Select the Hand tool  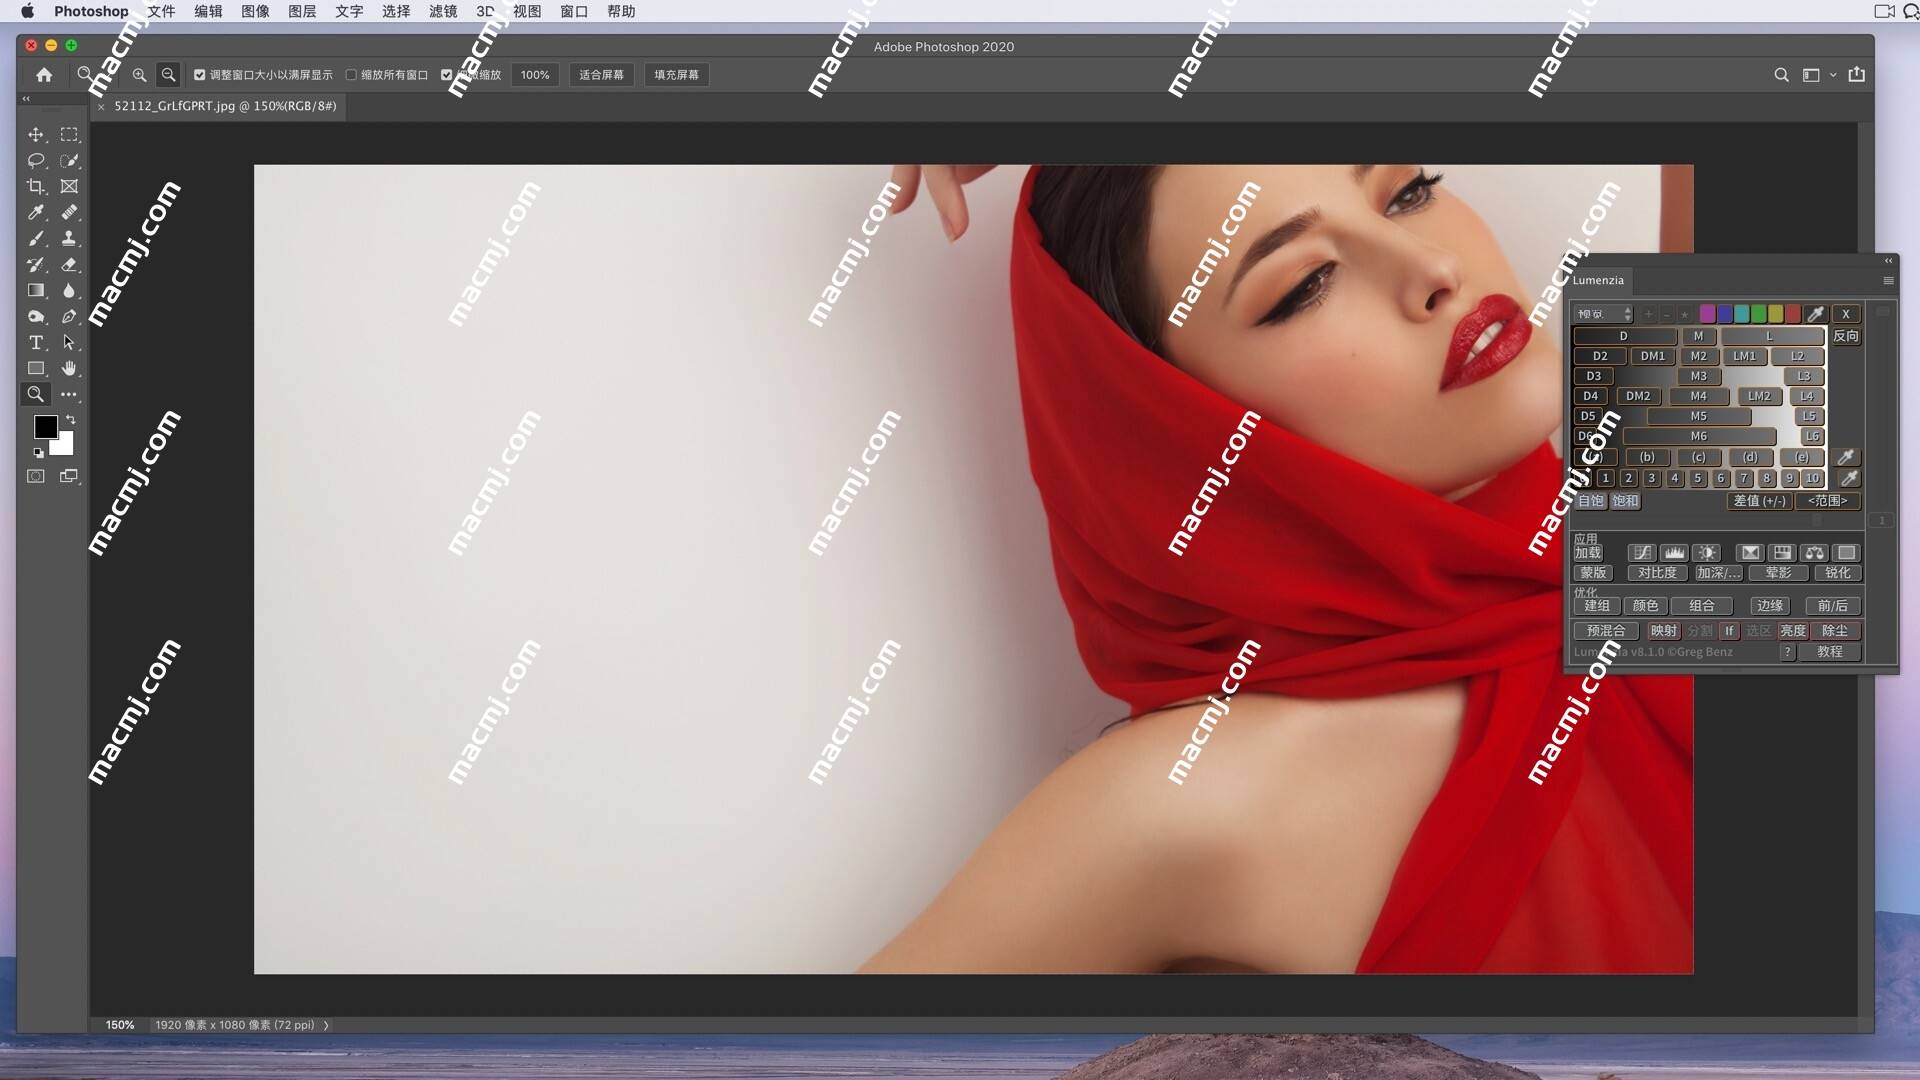pyautogui.click(x=69, y=369)
